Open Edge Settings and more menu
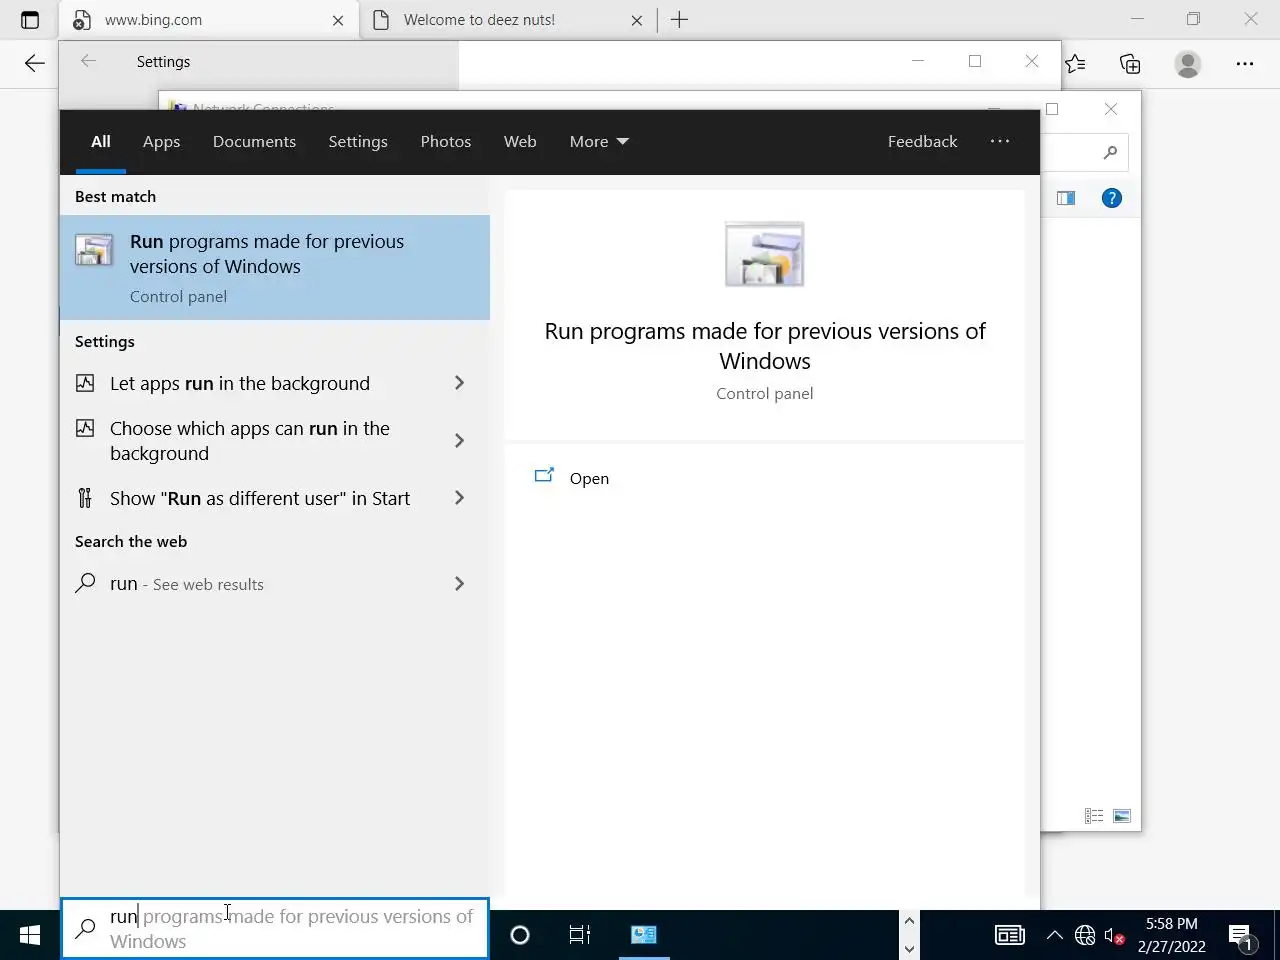1280x960 pixels. [1245, 64]
